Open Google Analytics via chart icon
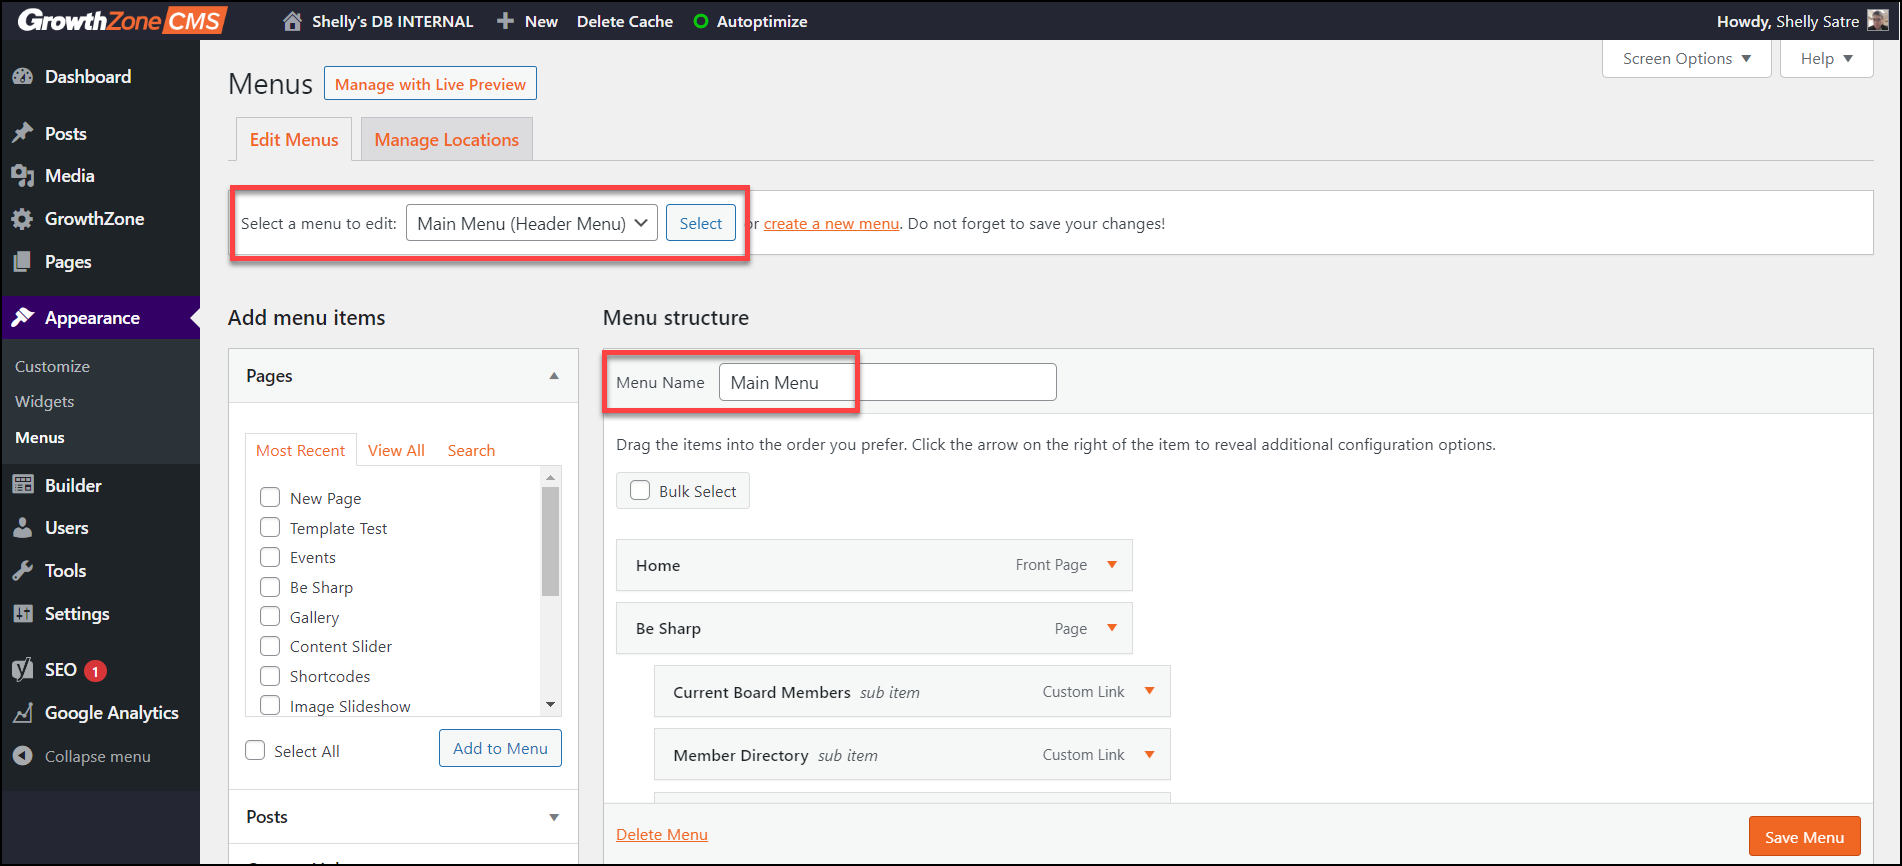 click(23, 713)
